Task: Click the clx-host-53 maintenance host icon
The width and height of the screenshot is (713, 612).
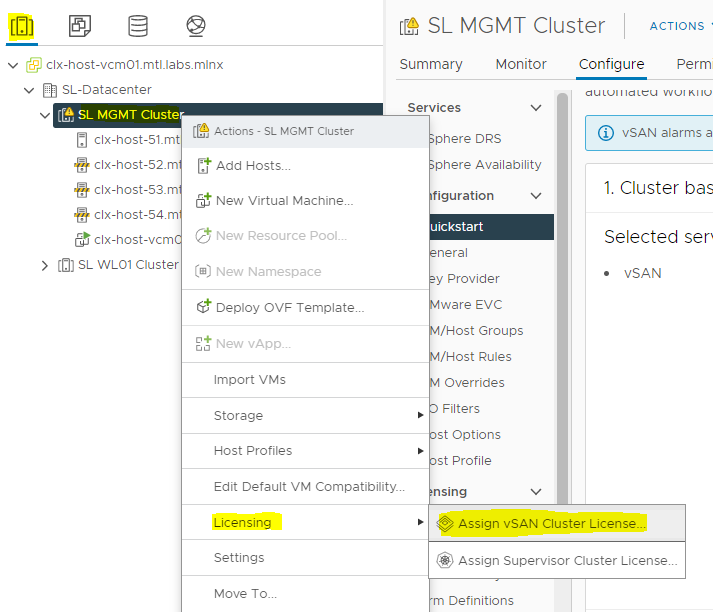Action: (81, 190)
